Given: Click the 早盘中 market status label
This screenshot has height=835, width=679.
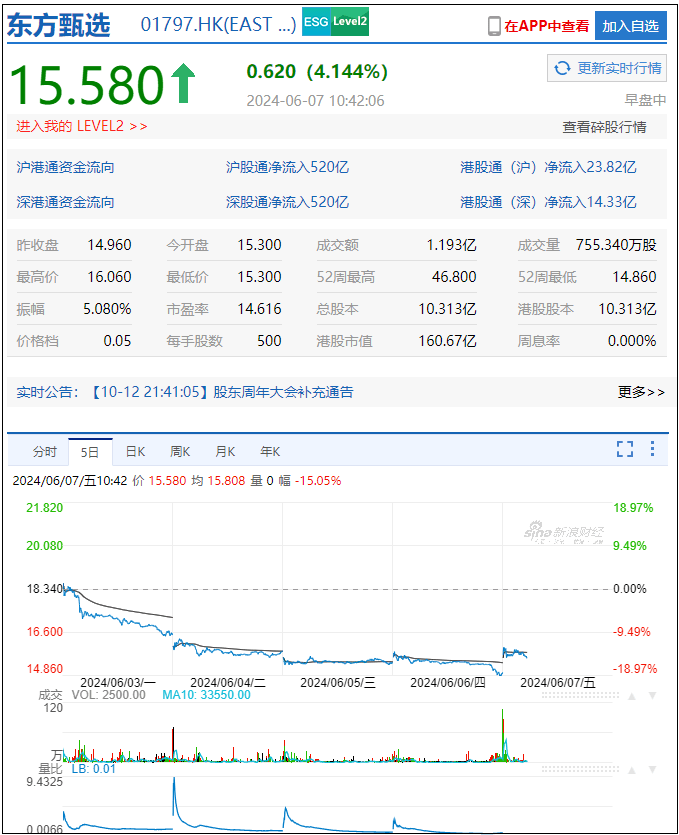Looking at the screenshot, I should (645, 100).
